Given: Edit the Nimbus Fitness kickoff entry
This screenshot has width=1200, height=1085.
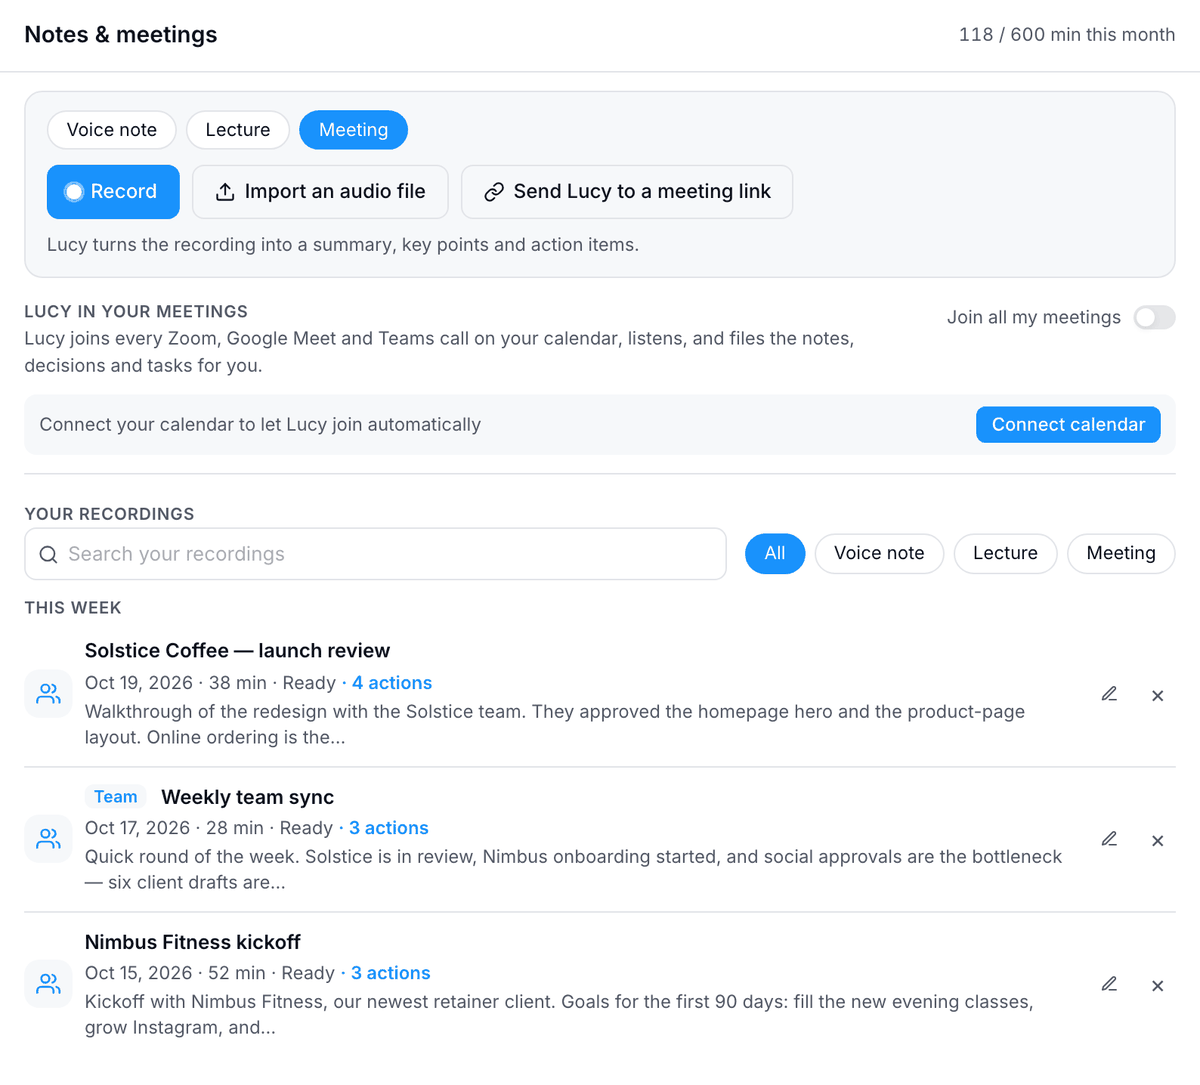Looking at the screenshot, I should point(1109,984).
